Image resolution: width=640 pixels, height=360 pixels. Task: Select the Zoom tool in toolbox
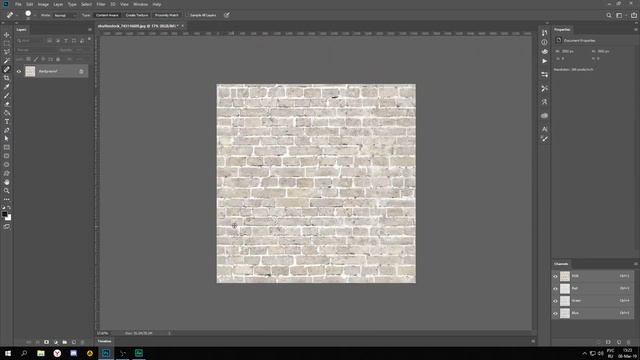(7, 191)
